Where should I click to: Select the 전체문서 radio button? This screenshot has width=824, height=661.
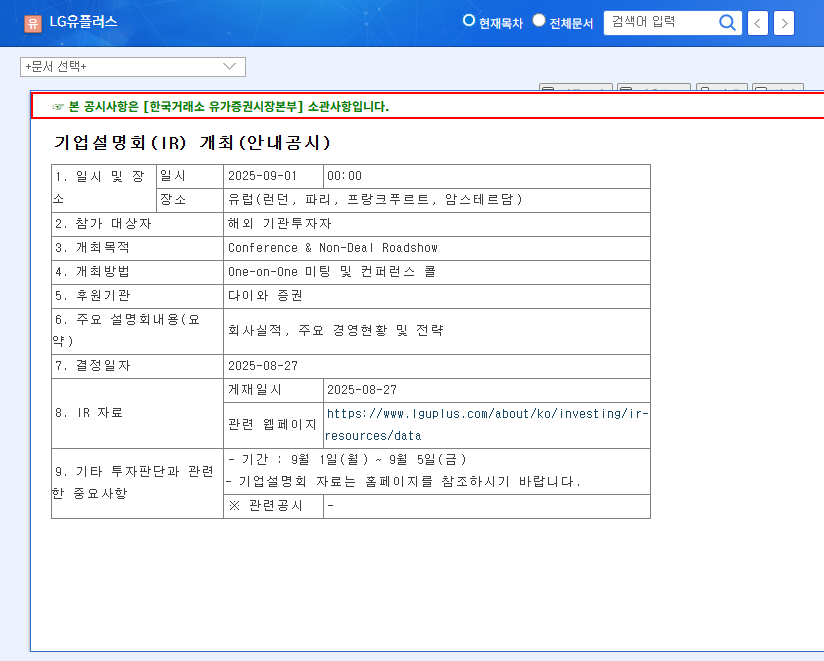tap(539, 20)
